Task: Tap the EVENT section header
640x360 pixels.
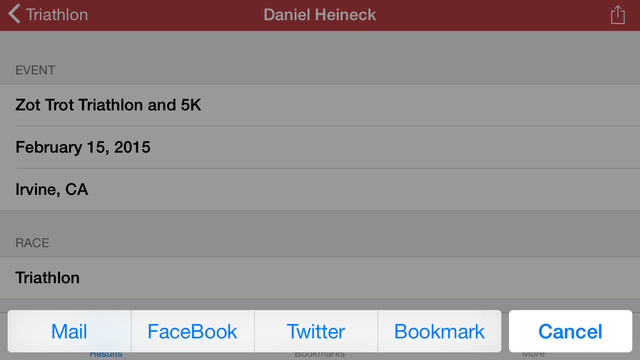Action: coord(35,70)
